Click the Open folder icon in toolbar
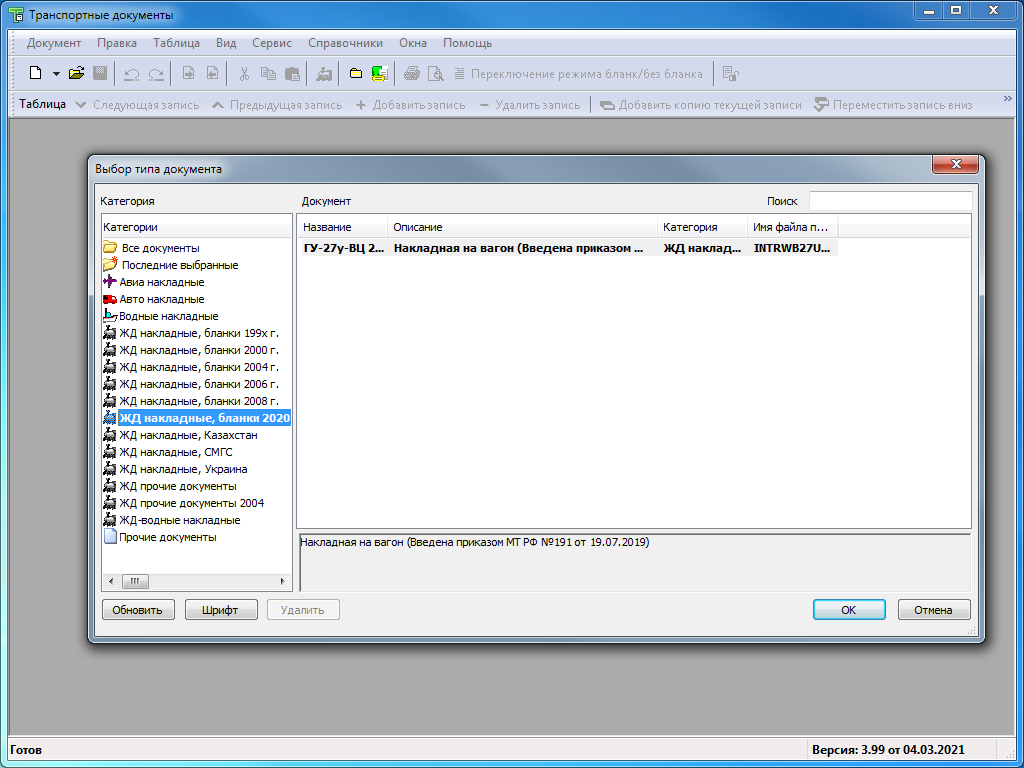This screenshot has height=768, width=1024. point(76,73)
